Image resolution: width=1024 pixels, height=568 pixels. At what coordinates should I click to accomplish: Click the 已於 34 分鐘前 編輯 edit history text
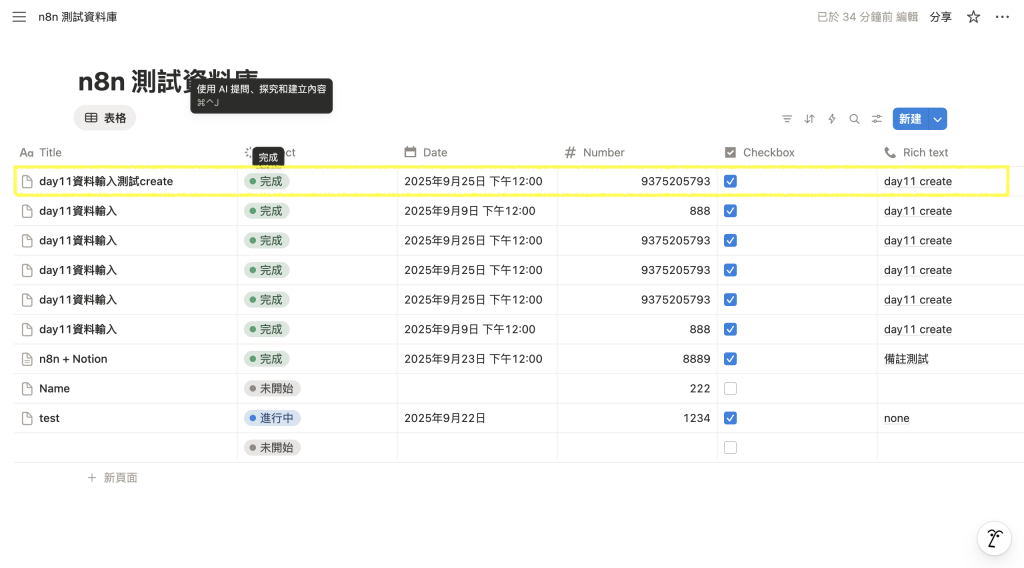tap(867, 17)
